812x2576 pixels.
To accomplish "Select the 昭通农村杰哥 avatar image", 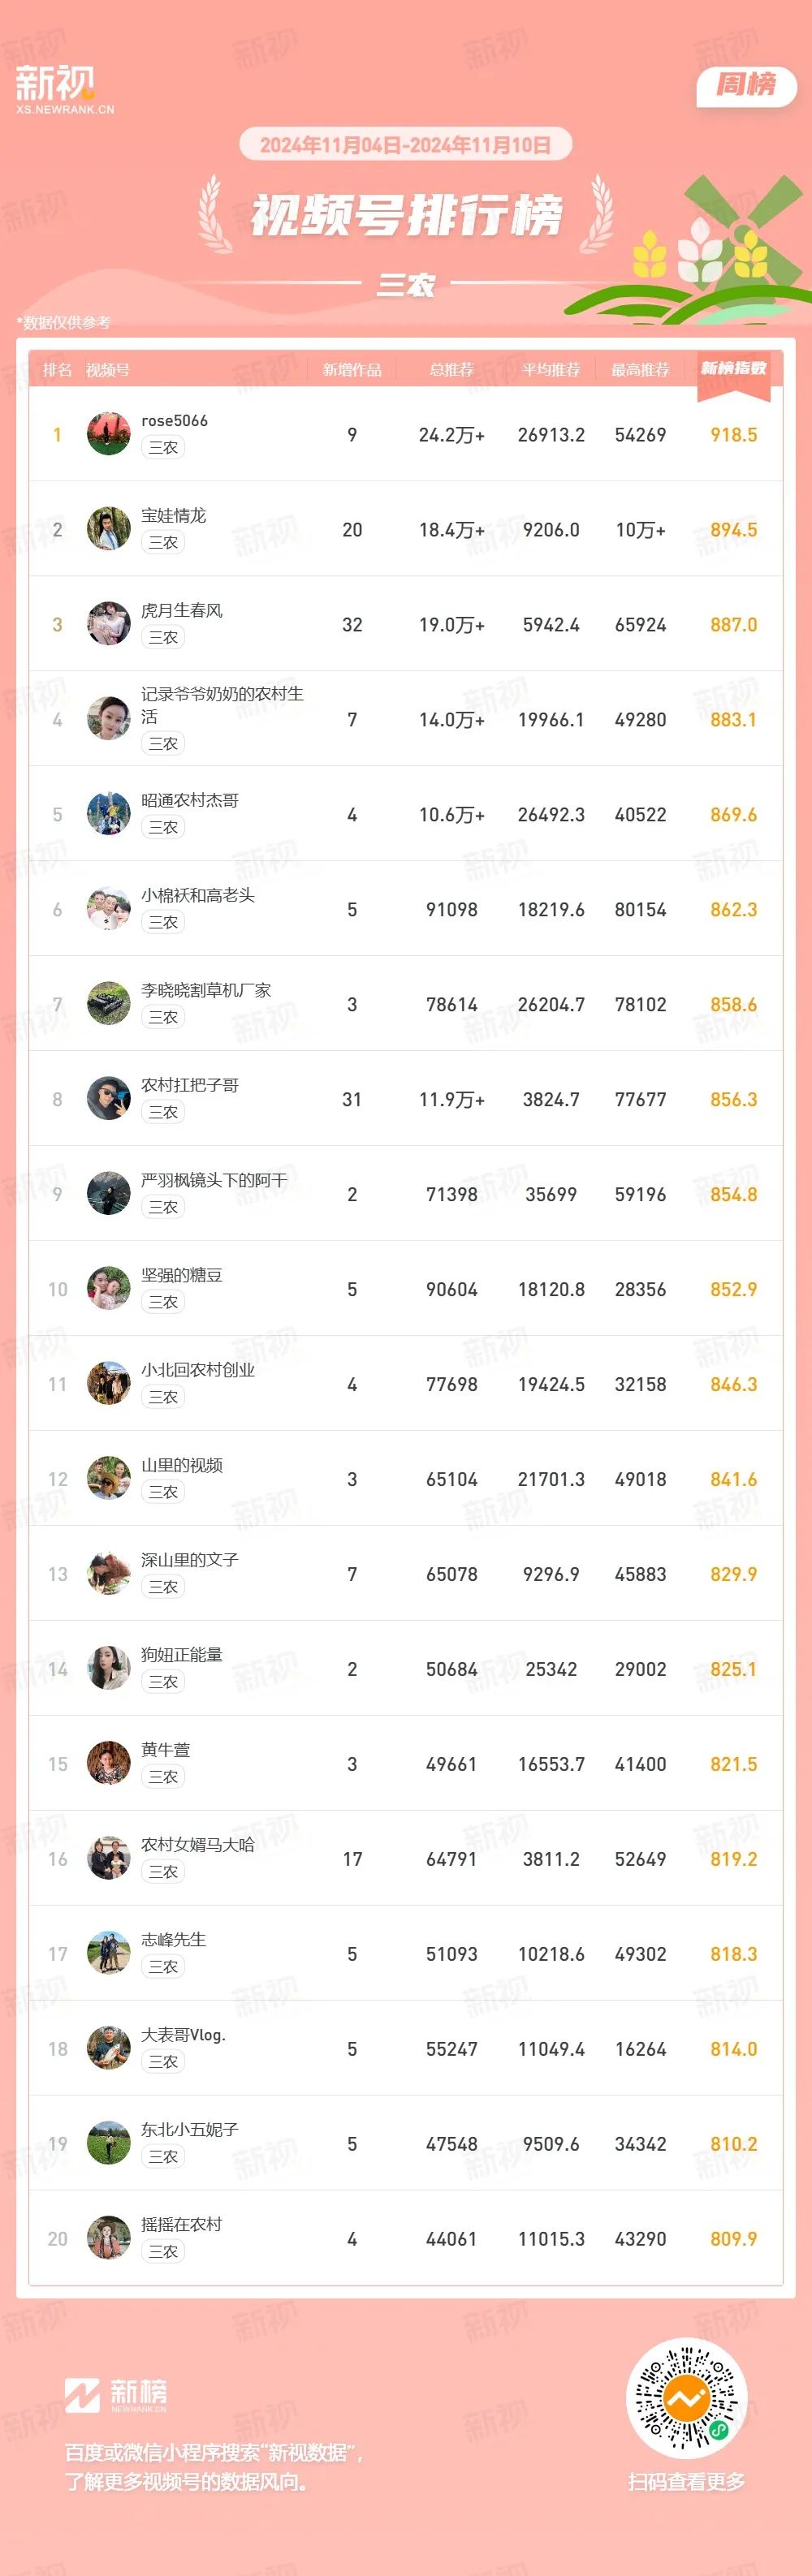I will [108, 814].
